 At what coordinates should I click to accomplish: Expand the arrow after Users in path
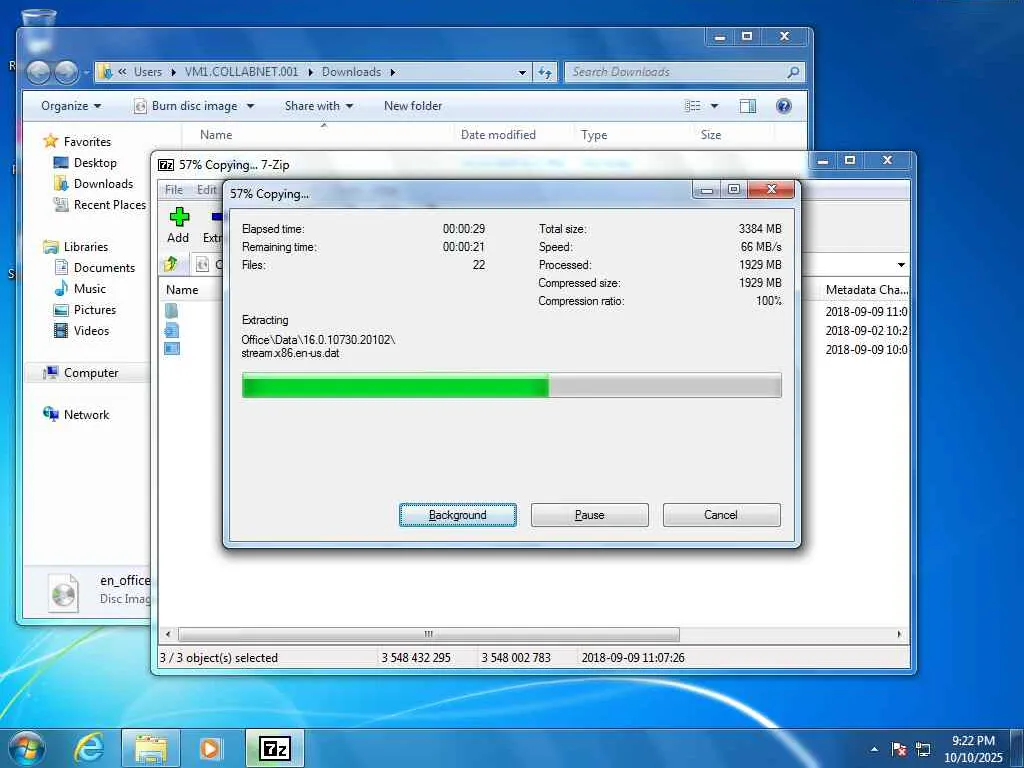(x=173, y=72)
